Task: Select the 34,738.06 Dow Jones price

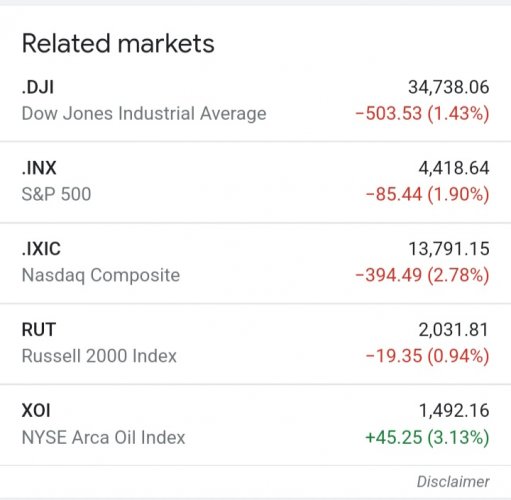Action: click(x=449, y=87)
